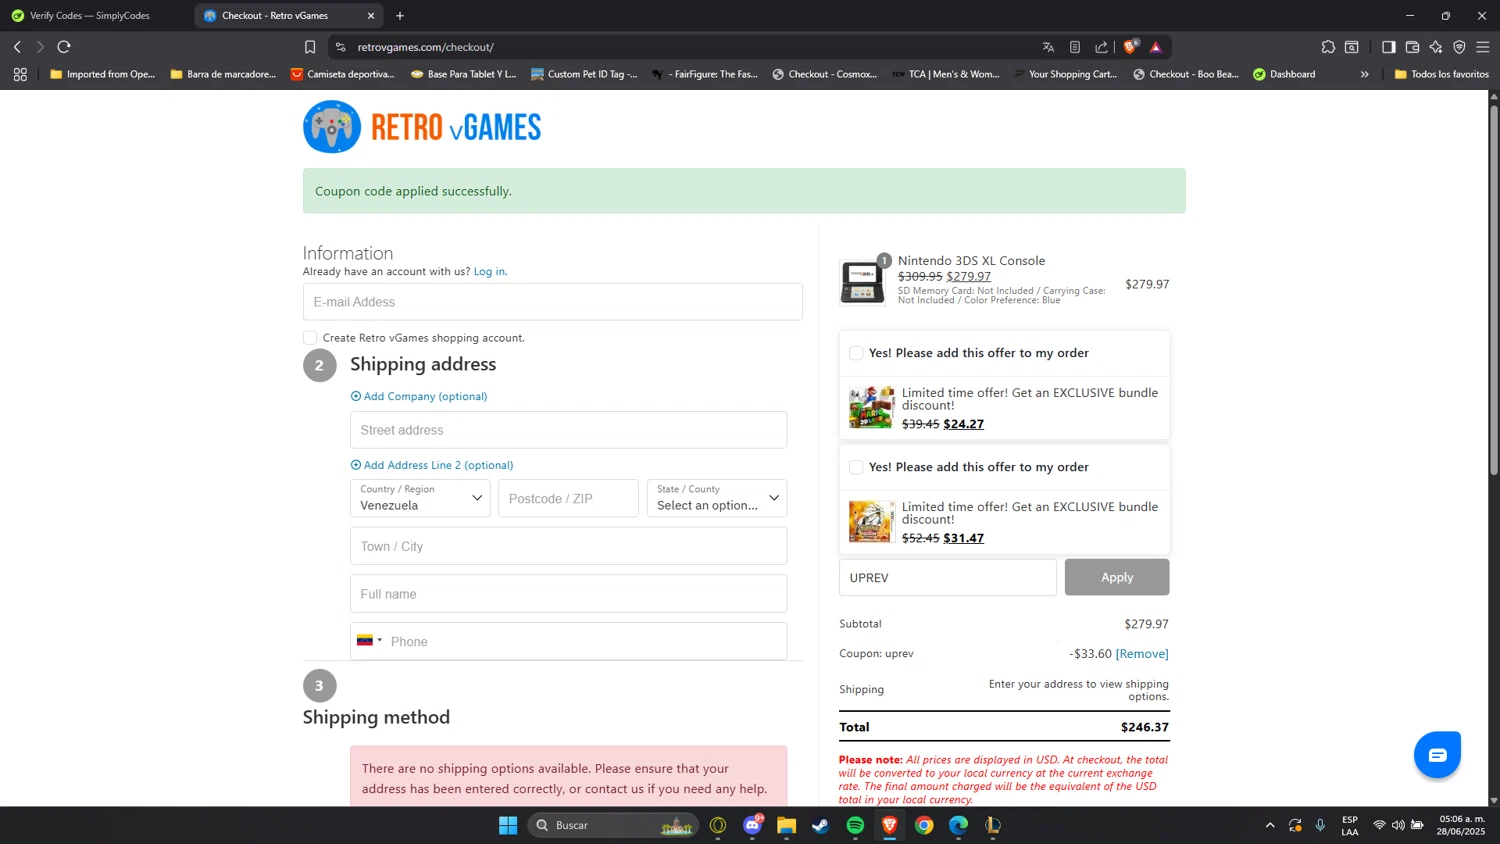
Task: Click the address bar URL
Action: [x=426, y=47]
